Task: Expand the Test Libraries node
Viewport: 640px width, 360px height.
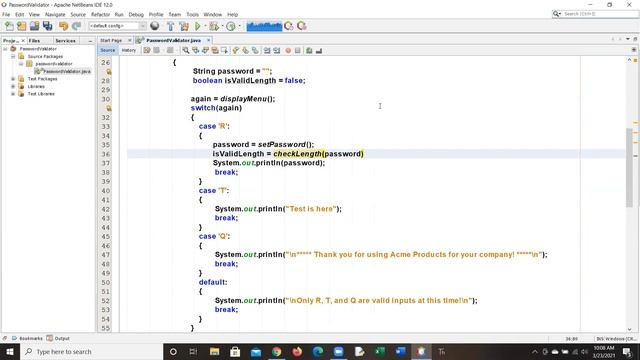Action: 13,94
